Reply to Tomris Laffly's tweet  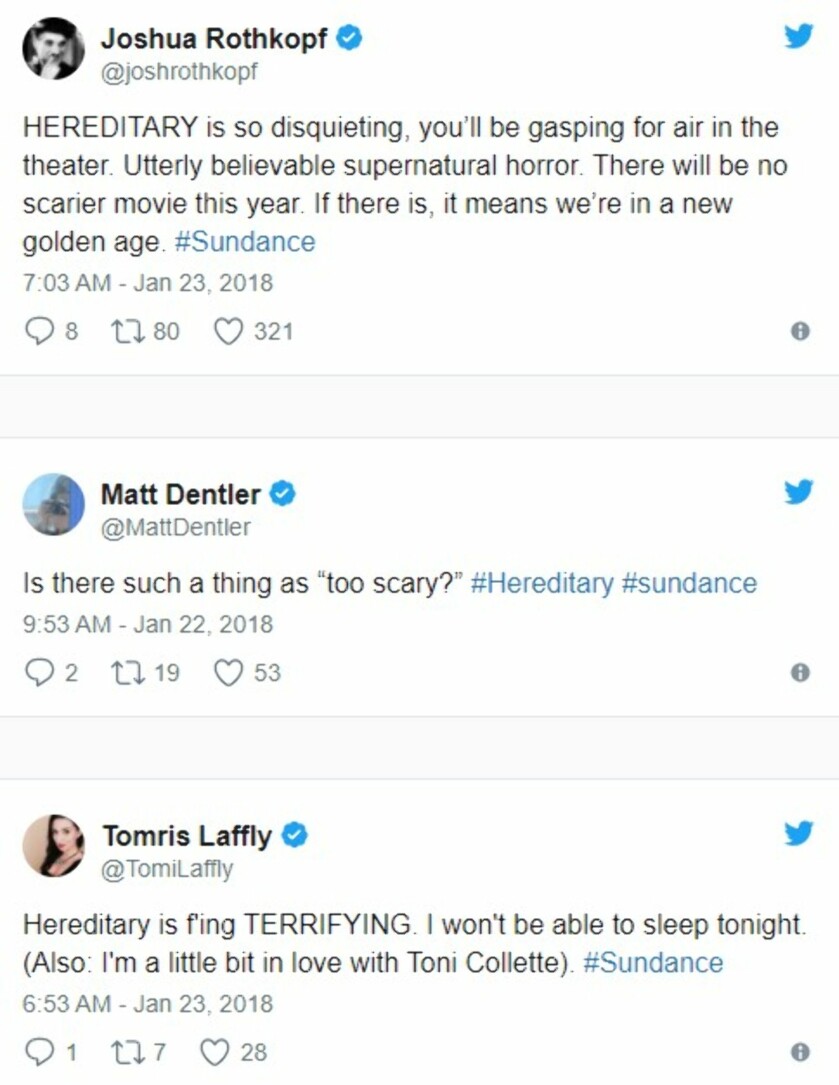tap(39, 1052)
